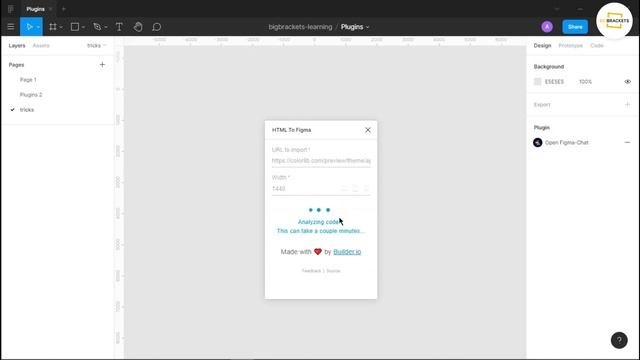This screenshot has width=640, height=360.
Task: Click the Figma-Chat plugin icon
Action: (x=538, y=142)
